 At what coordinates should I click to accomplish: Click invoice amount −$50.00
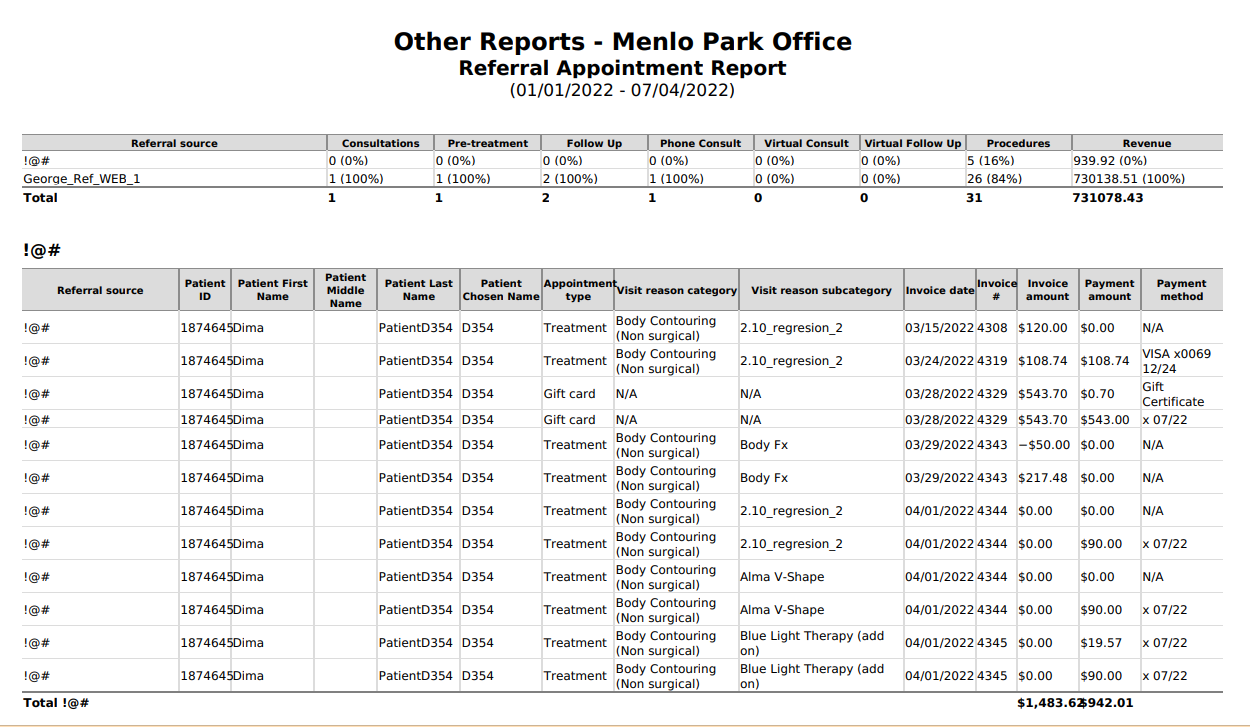click(x=1043, y=445)
